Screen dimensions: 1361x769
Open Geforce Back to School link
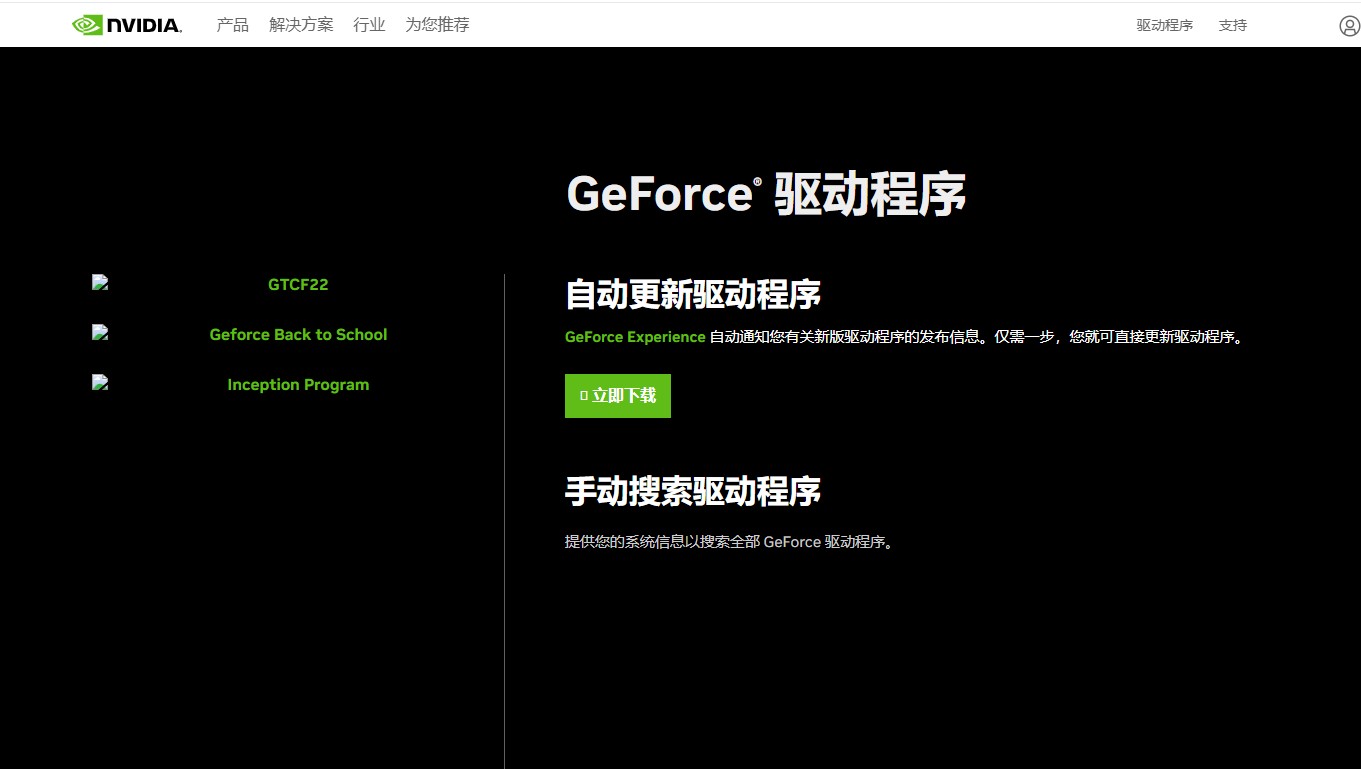click(x=298, y=334)
